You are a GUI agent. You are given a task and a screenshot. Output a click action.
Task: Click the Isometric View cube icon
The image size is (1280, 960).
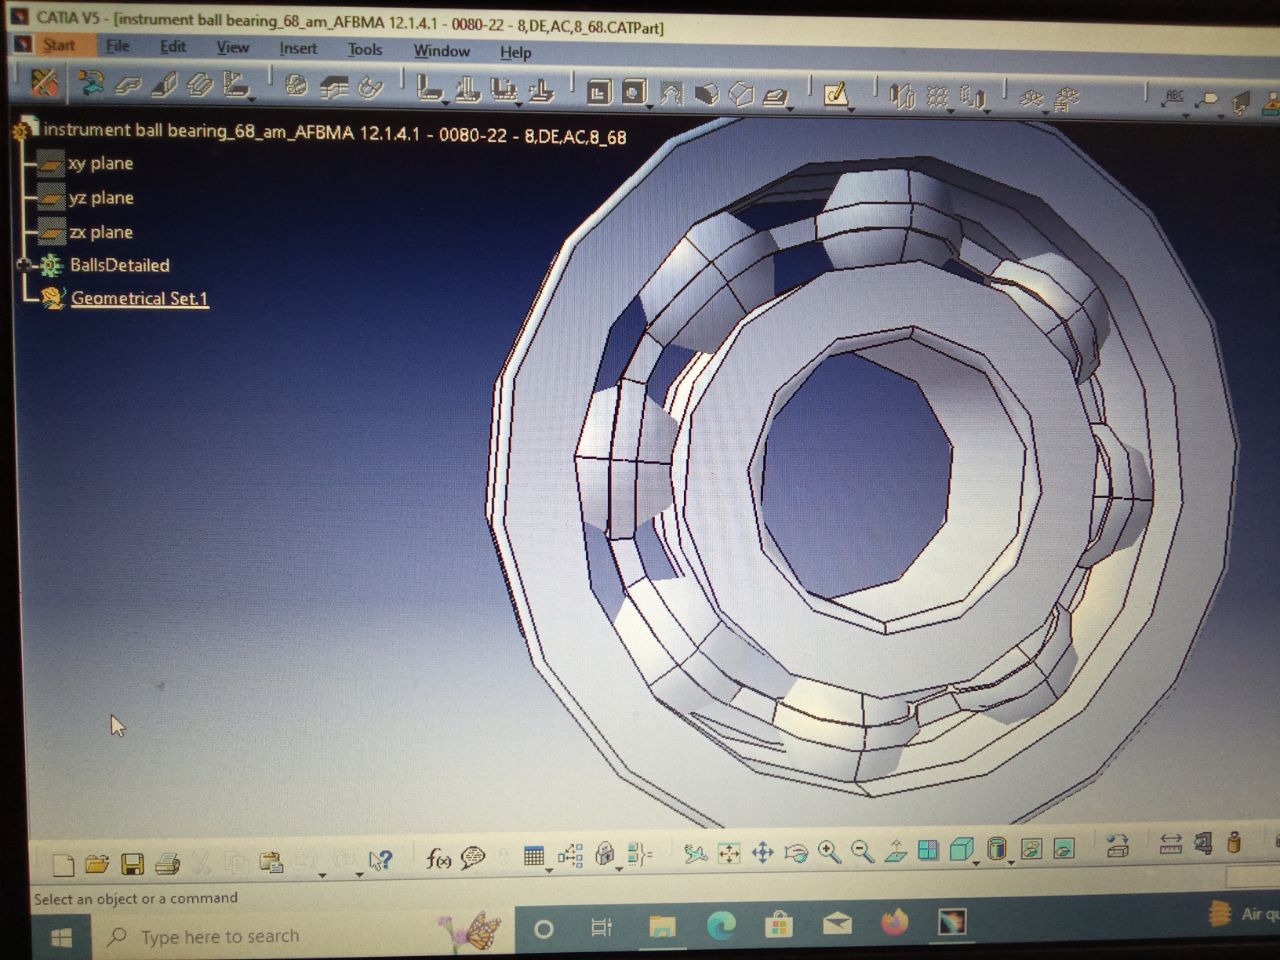tap(961, 849)
